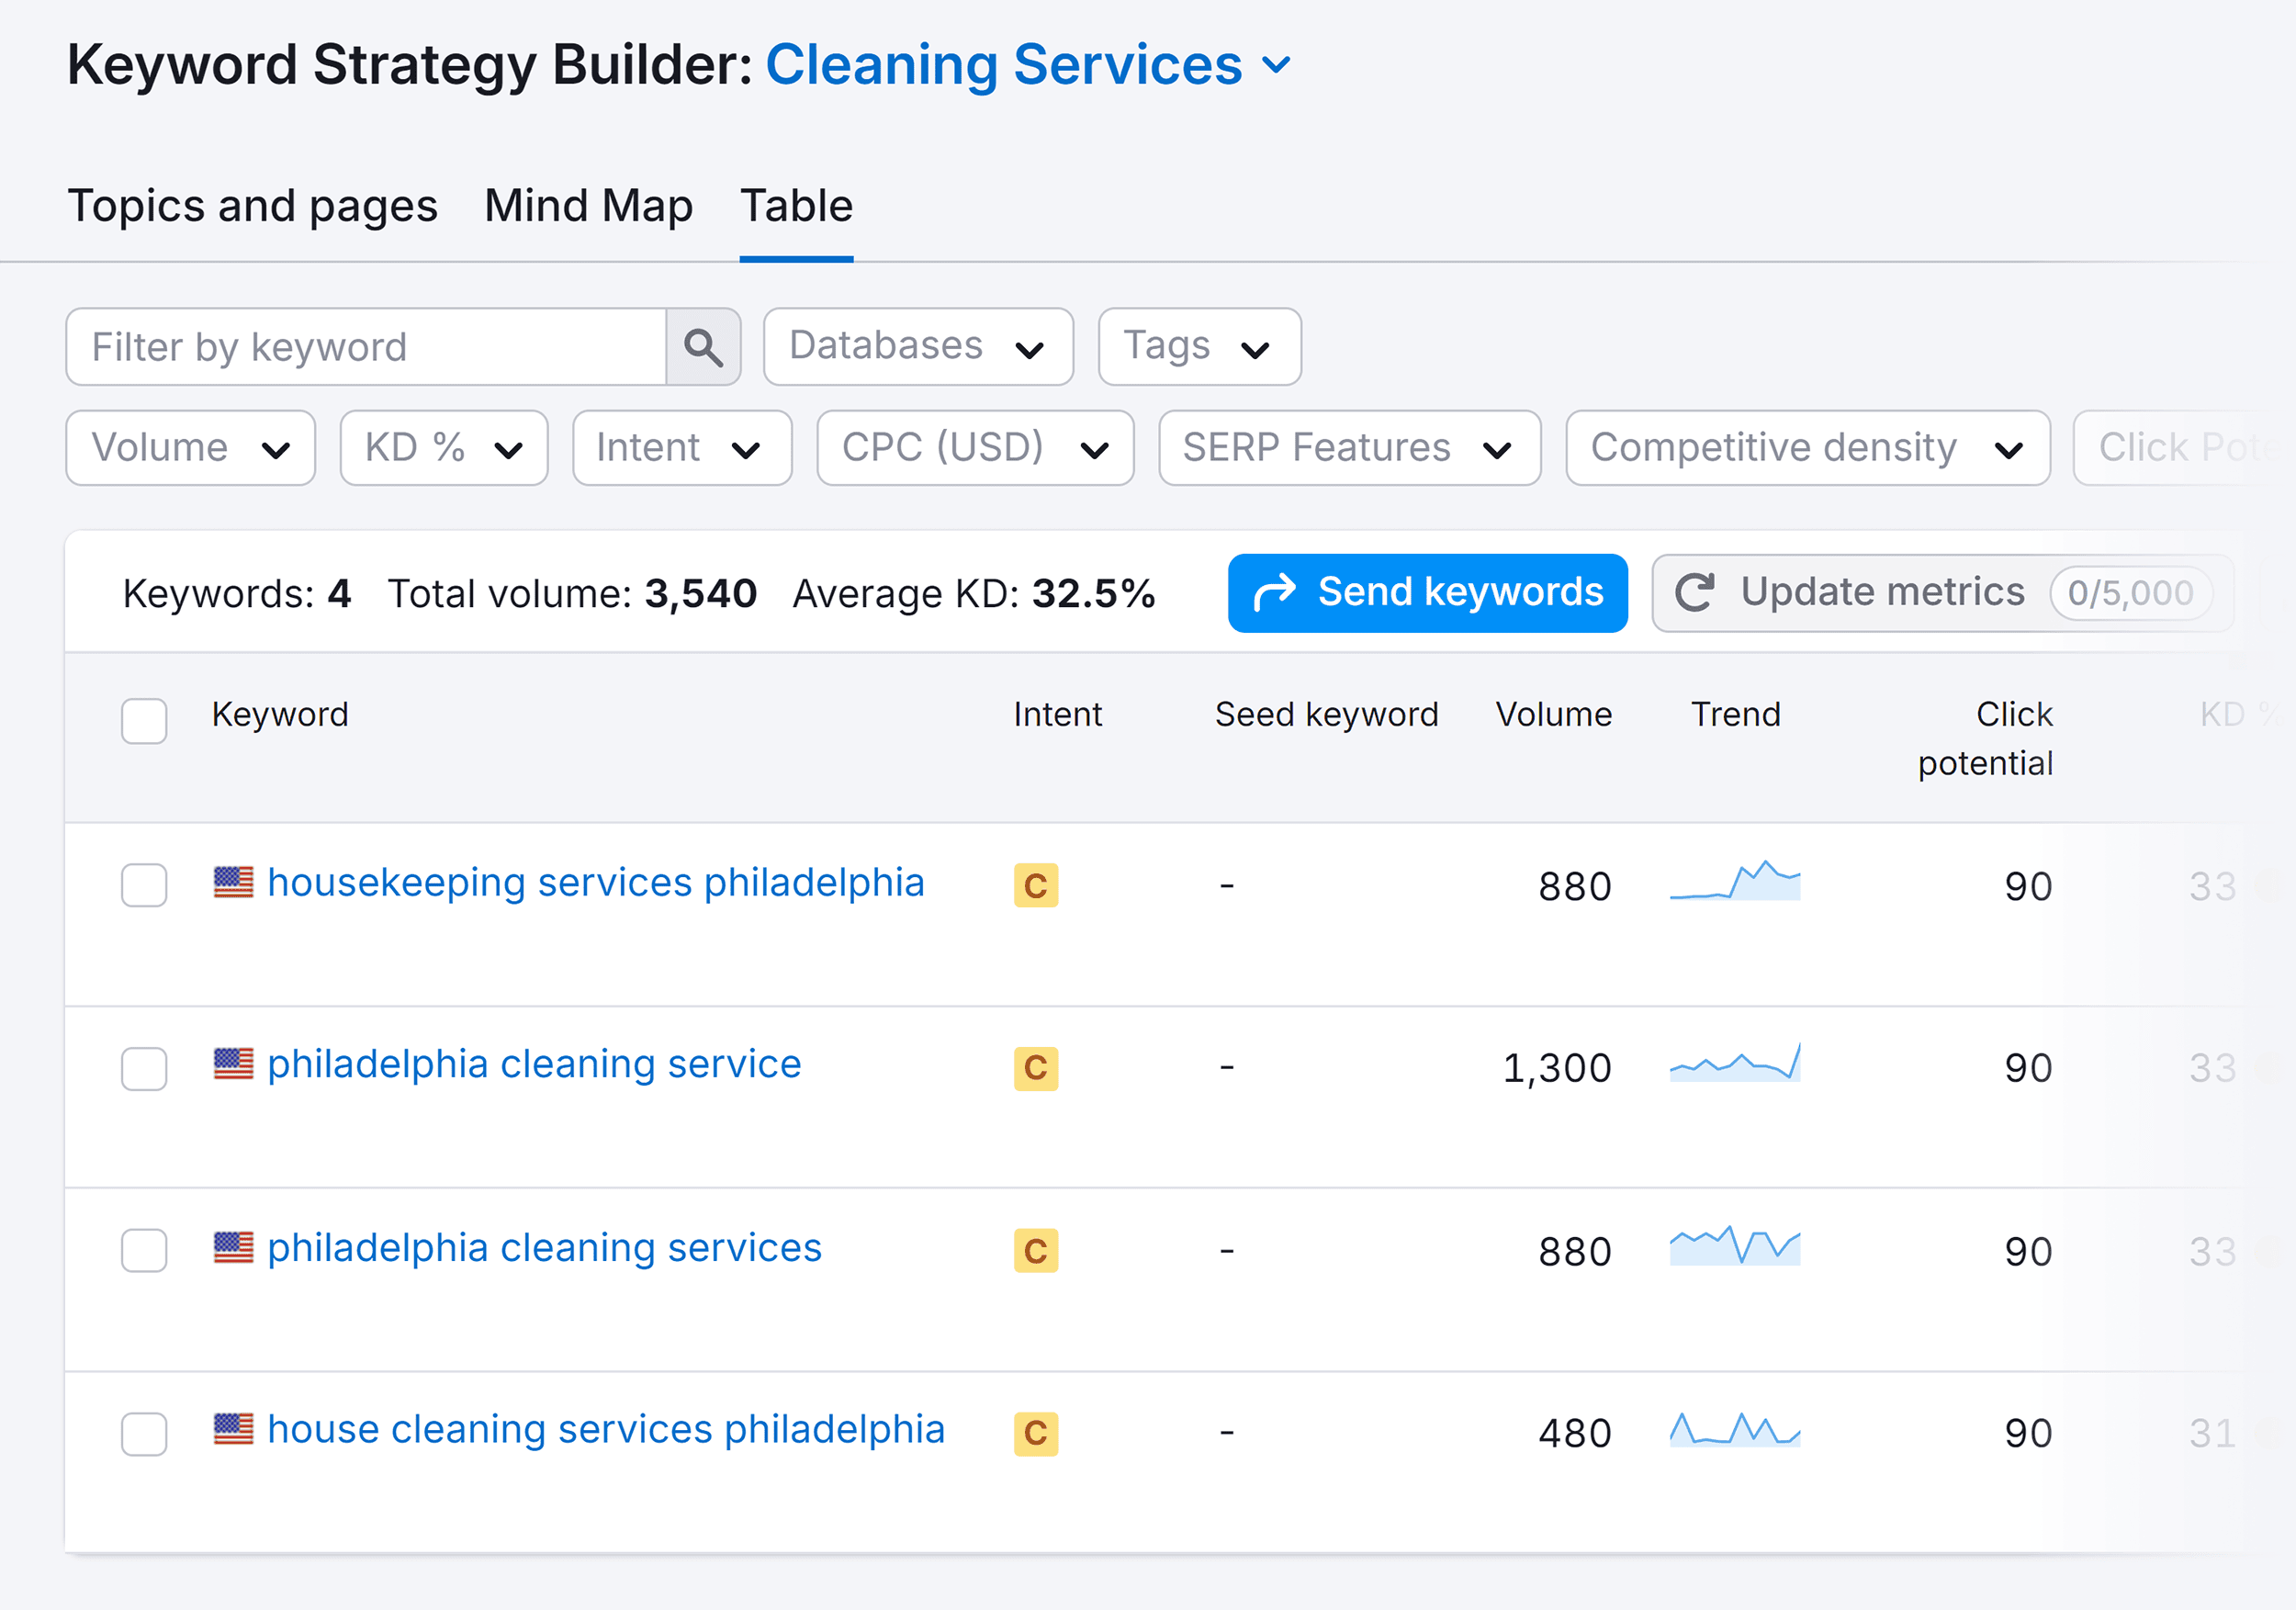Select all keywords with header checkbox
Screen dimensions: 2296x1610
143,717
